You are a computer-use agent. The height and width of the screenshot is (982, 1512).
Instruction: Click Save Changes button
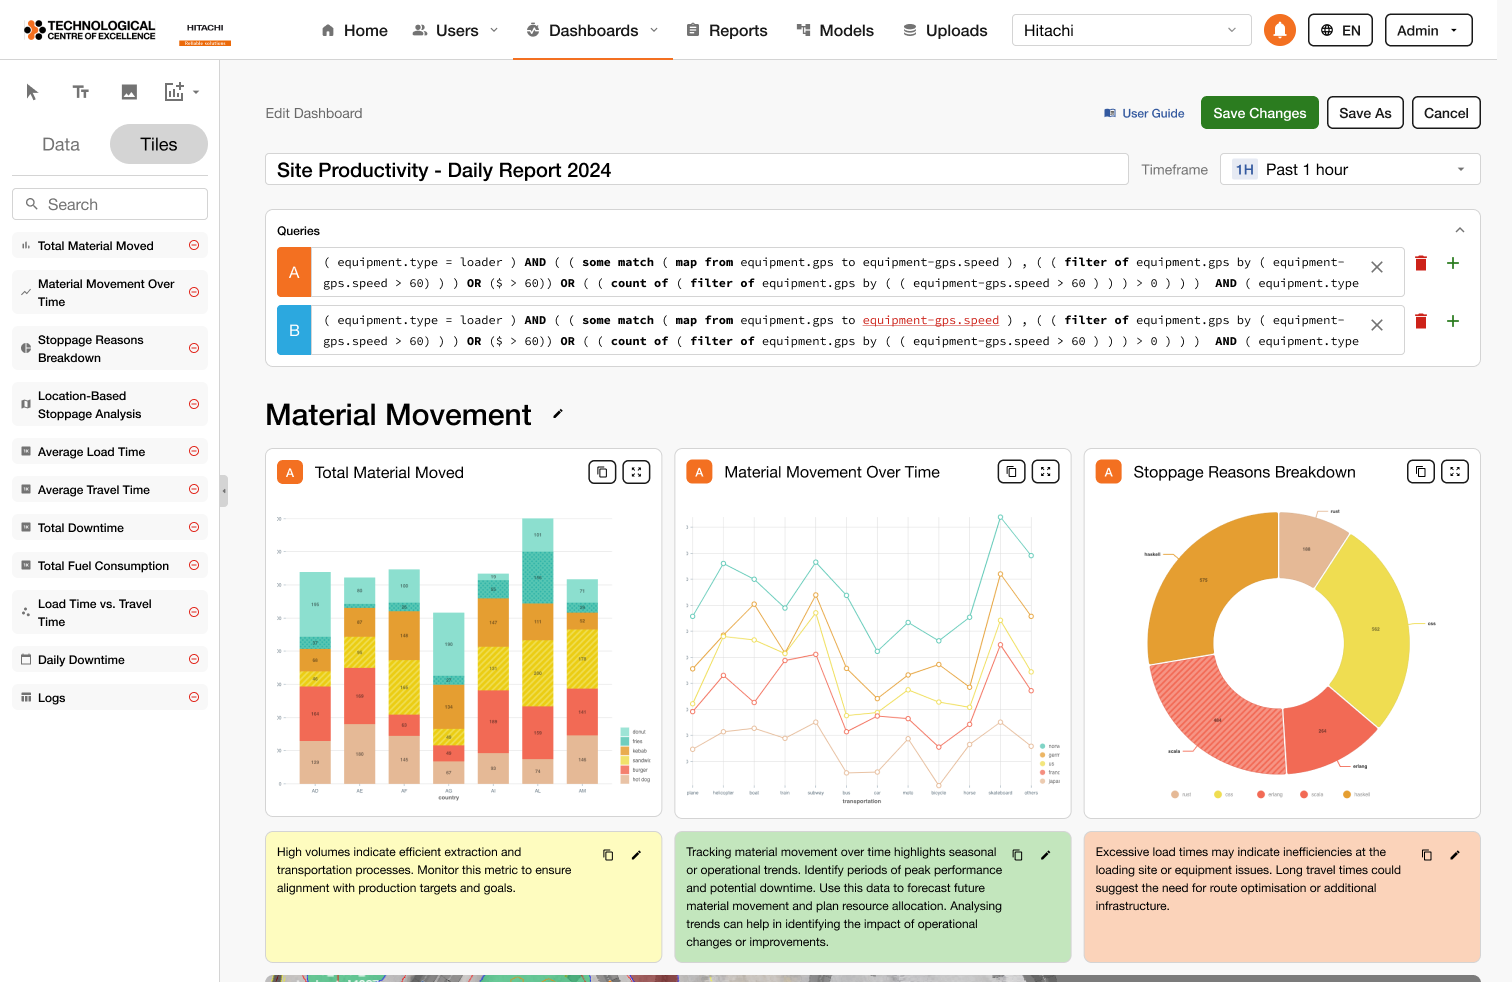1259,113
